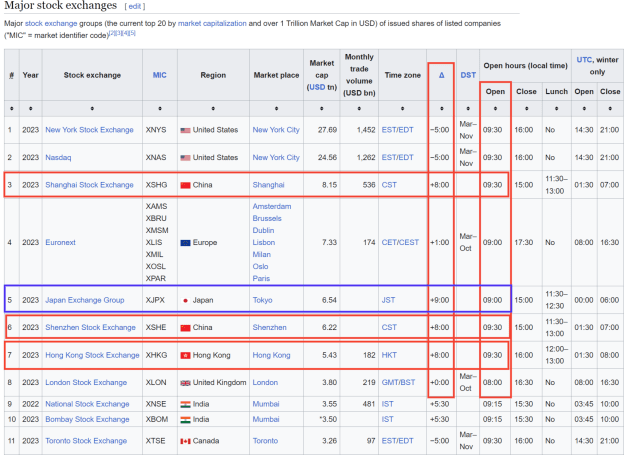The image size is (625, 455).
Task: Open Japan Exchange Group link
Action: pos(85,300)
